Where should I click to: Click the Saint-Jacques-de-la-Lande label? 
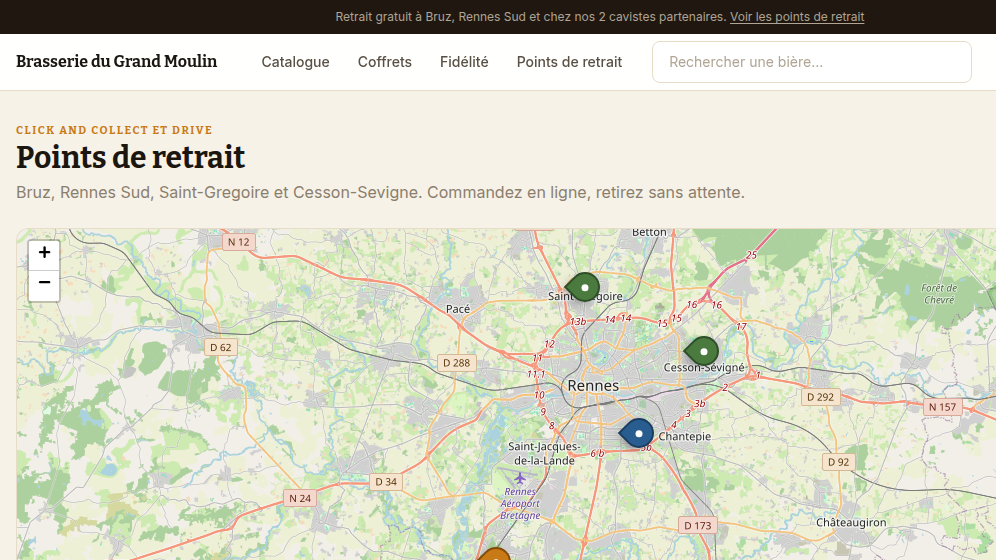coord(544,453)
